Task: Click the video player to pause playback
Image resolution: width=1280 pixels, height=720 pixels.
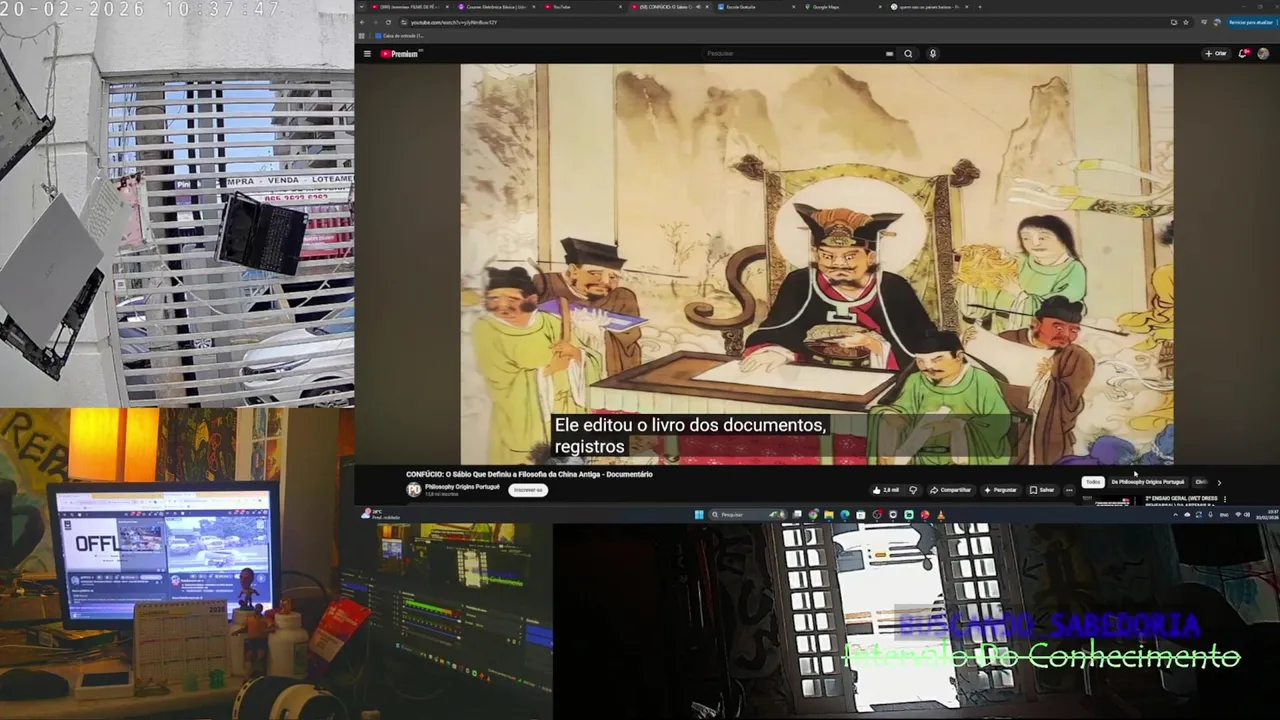Action: click(816, 264)
